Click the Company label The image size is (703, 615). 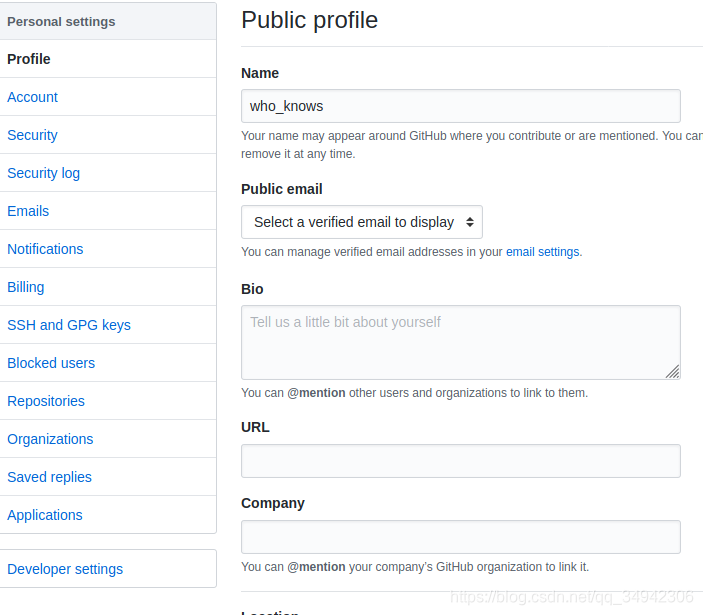[273, 503]
